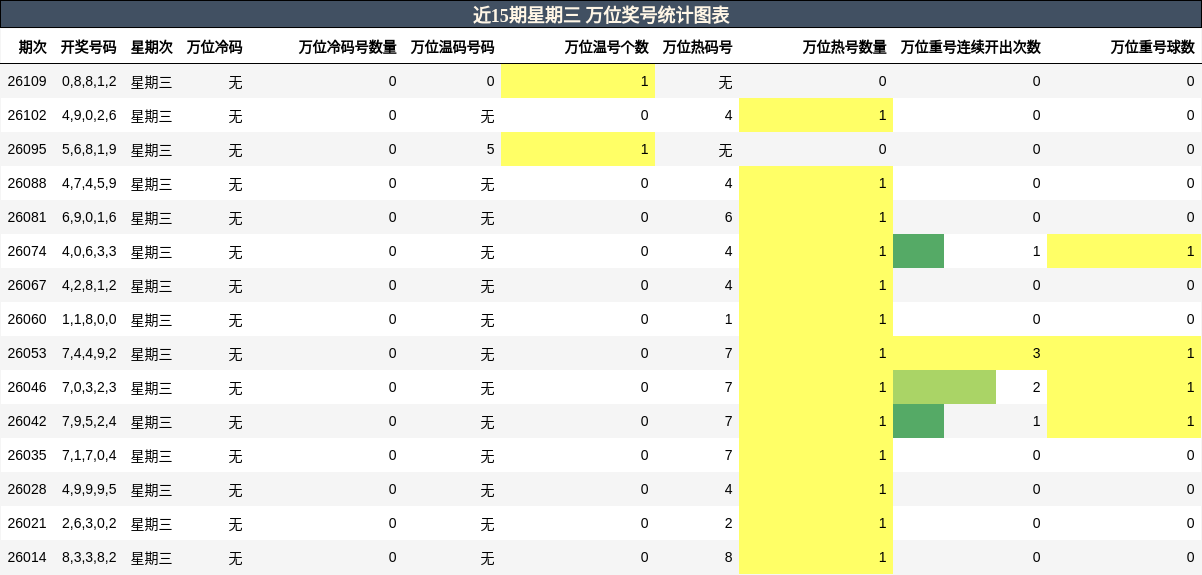Select the 万位重号球数 column header
1202x575 pixels.
[x=1153, y=47]
